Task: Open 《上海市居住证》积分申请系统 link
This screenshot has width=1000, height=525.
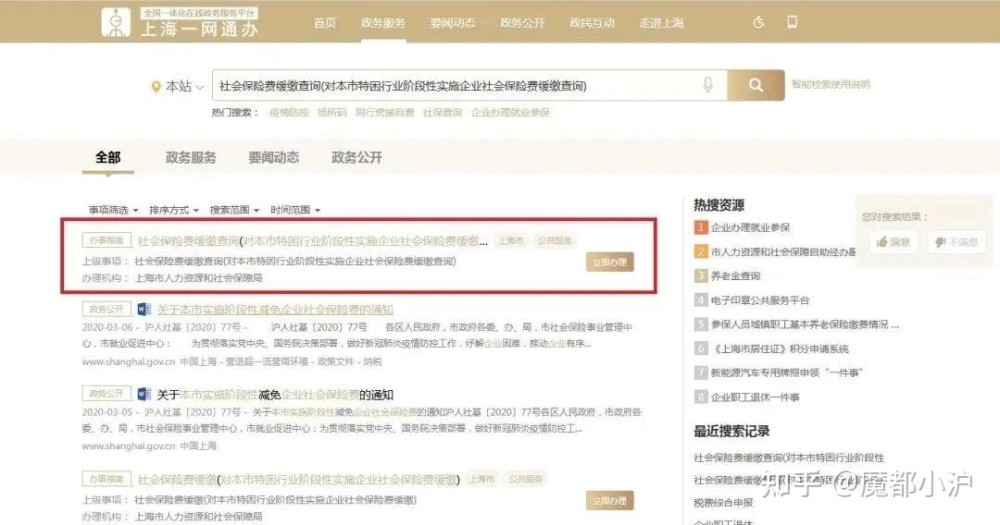Action: pyautogui.click(x=779, y=348)
